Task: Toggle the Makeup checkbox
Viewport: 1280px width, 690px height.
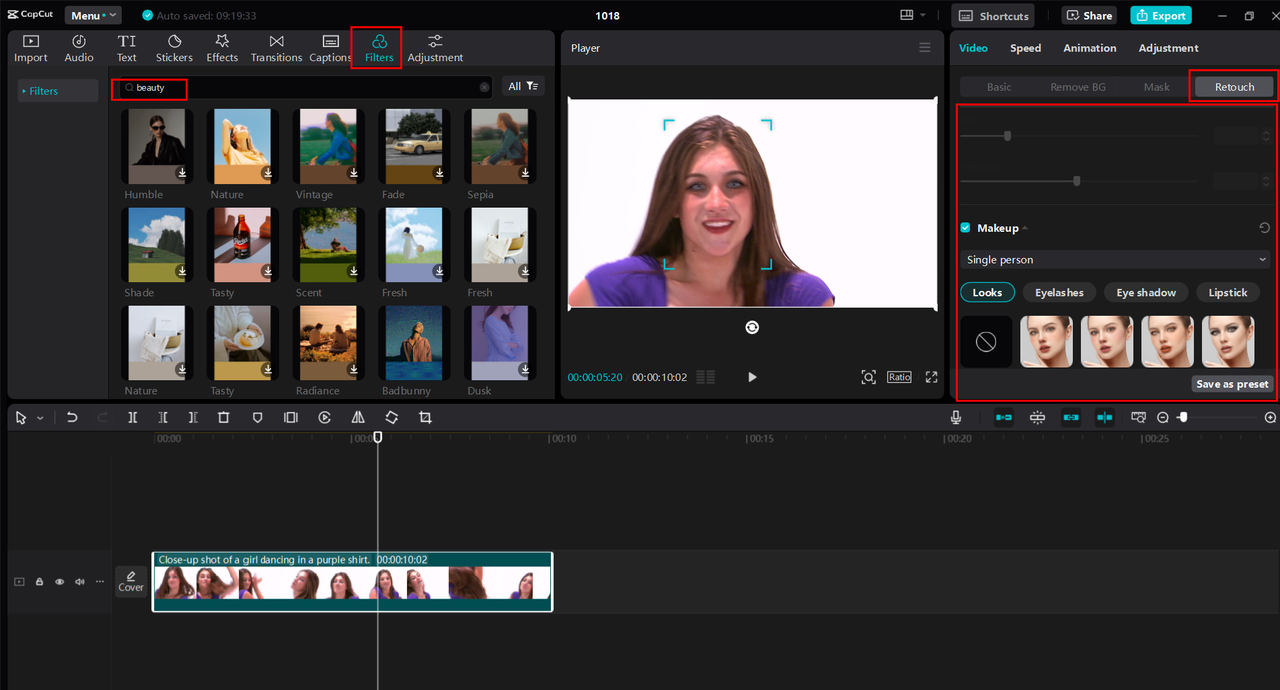Action: tap(965, 228)
